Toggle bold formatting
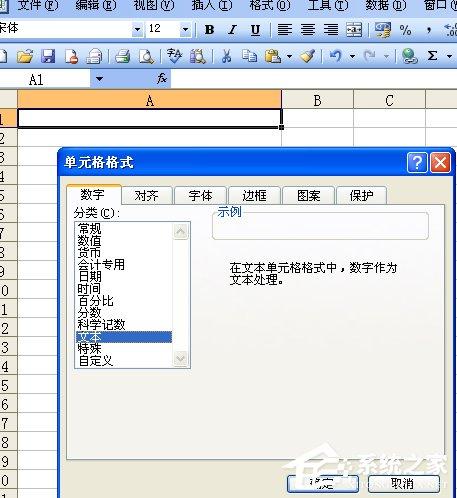The width and height of the screenshot is (457, 498). tap(209, 30)
